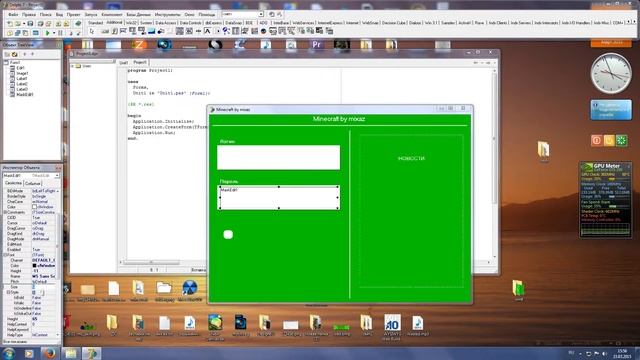Open the Запуск menu
Screen dimensions: 640x360
pyautogui.click(x=91, y=14)
